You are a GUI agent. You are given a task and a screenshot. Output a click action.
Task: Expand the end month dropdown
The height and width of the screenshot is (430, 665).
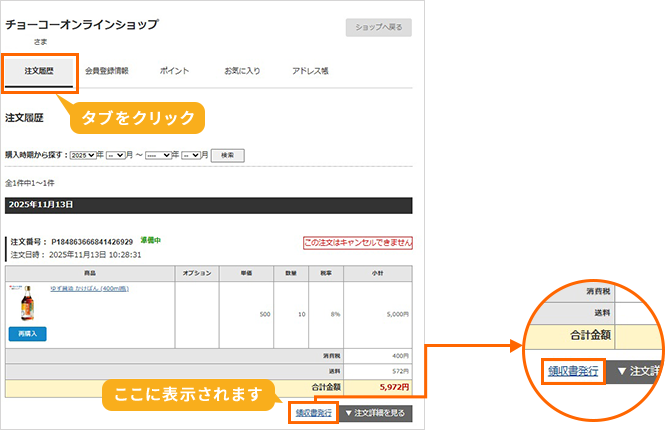click(x=191, y=155)
